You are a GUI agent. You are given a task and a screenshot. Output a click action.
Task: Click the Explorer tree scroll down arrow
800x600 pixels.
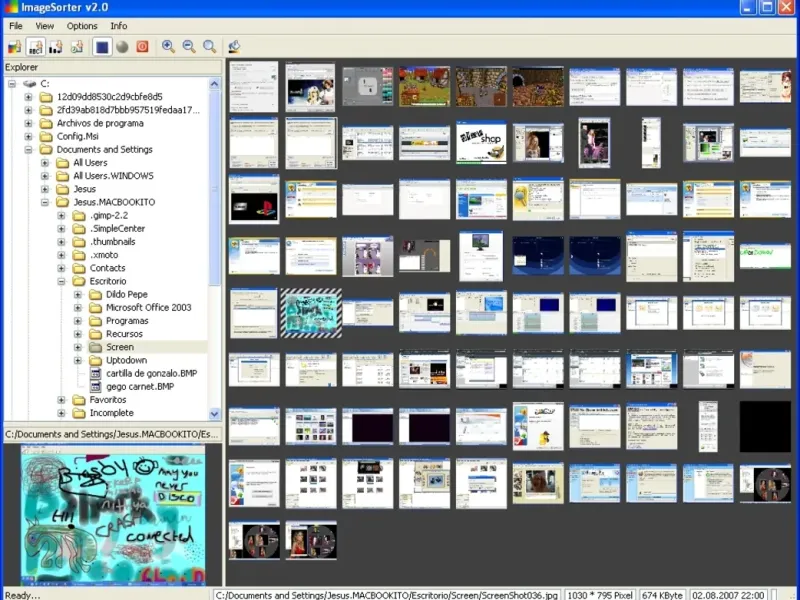pyautogui.click(x=214, y=413)
